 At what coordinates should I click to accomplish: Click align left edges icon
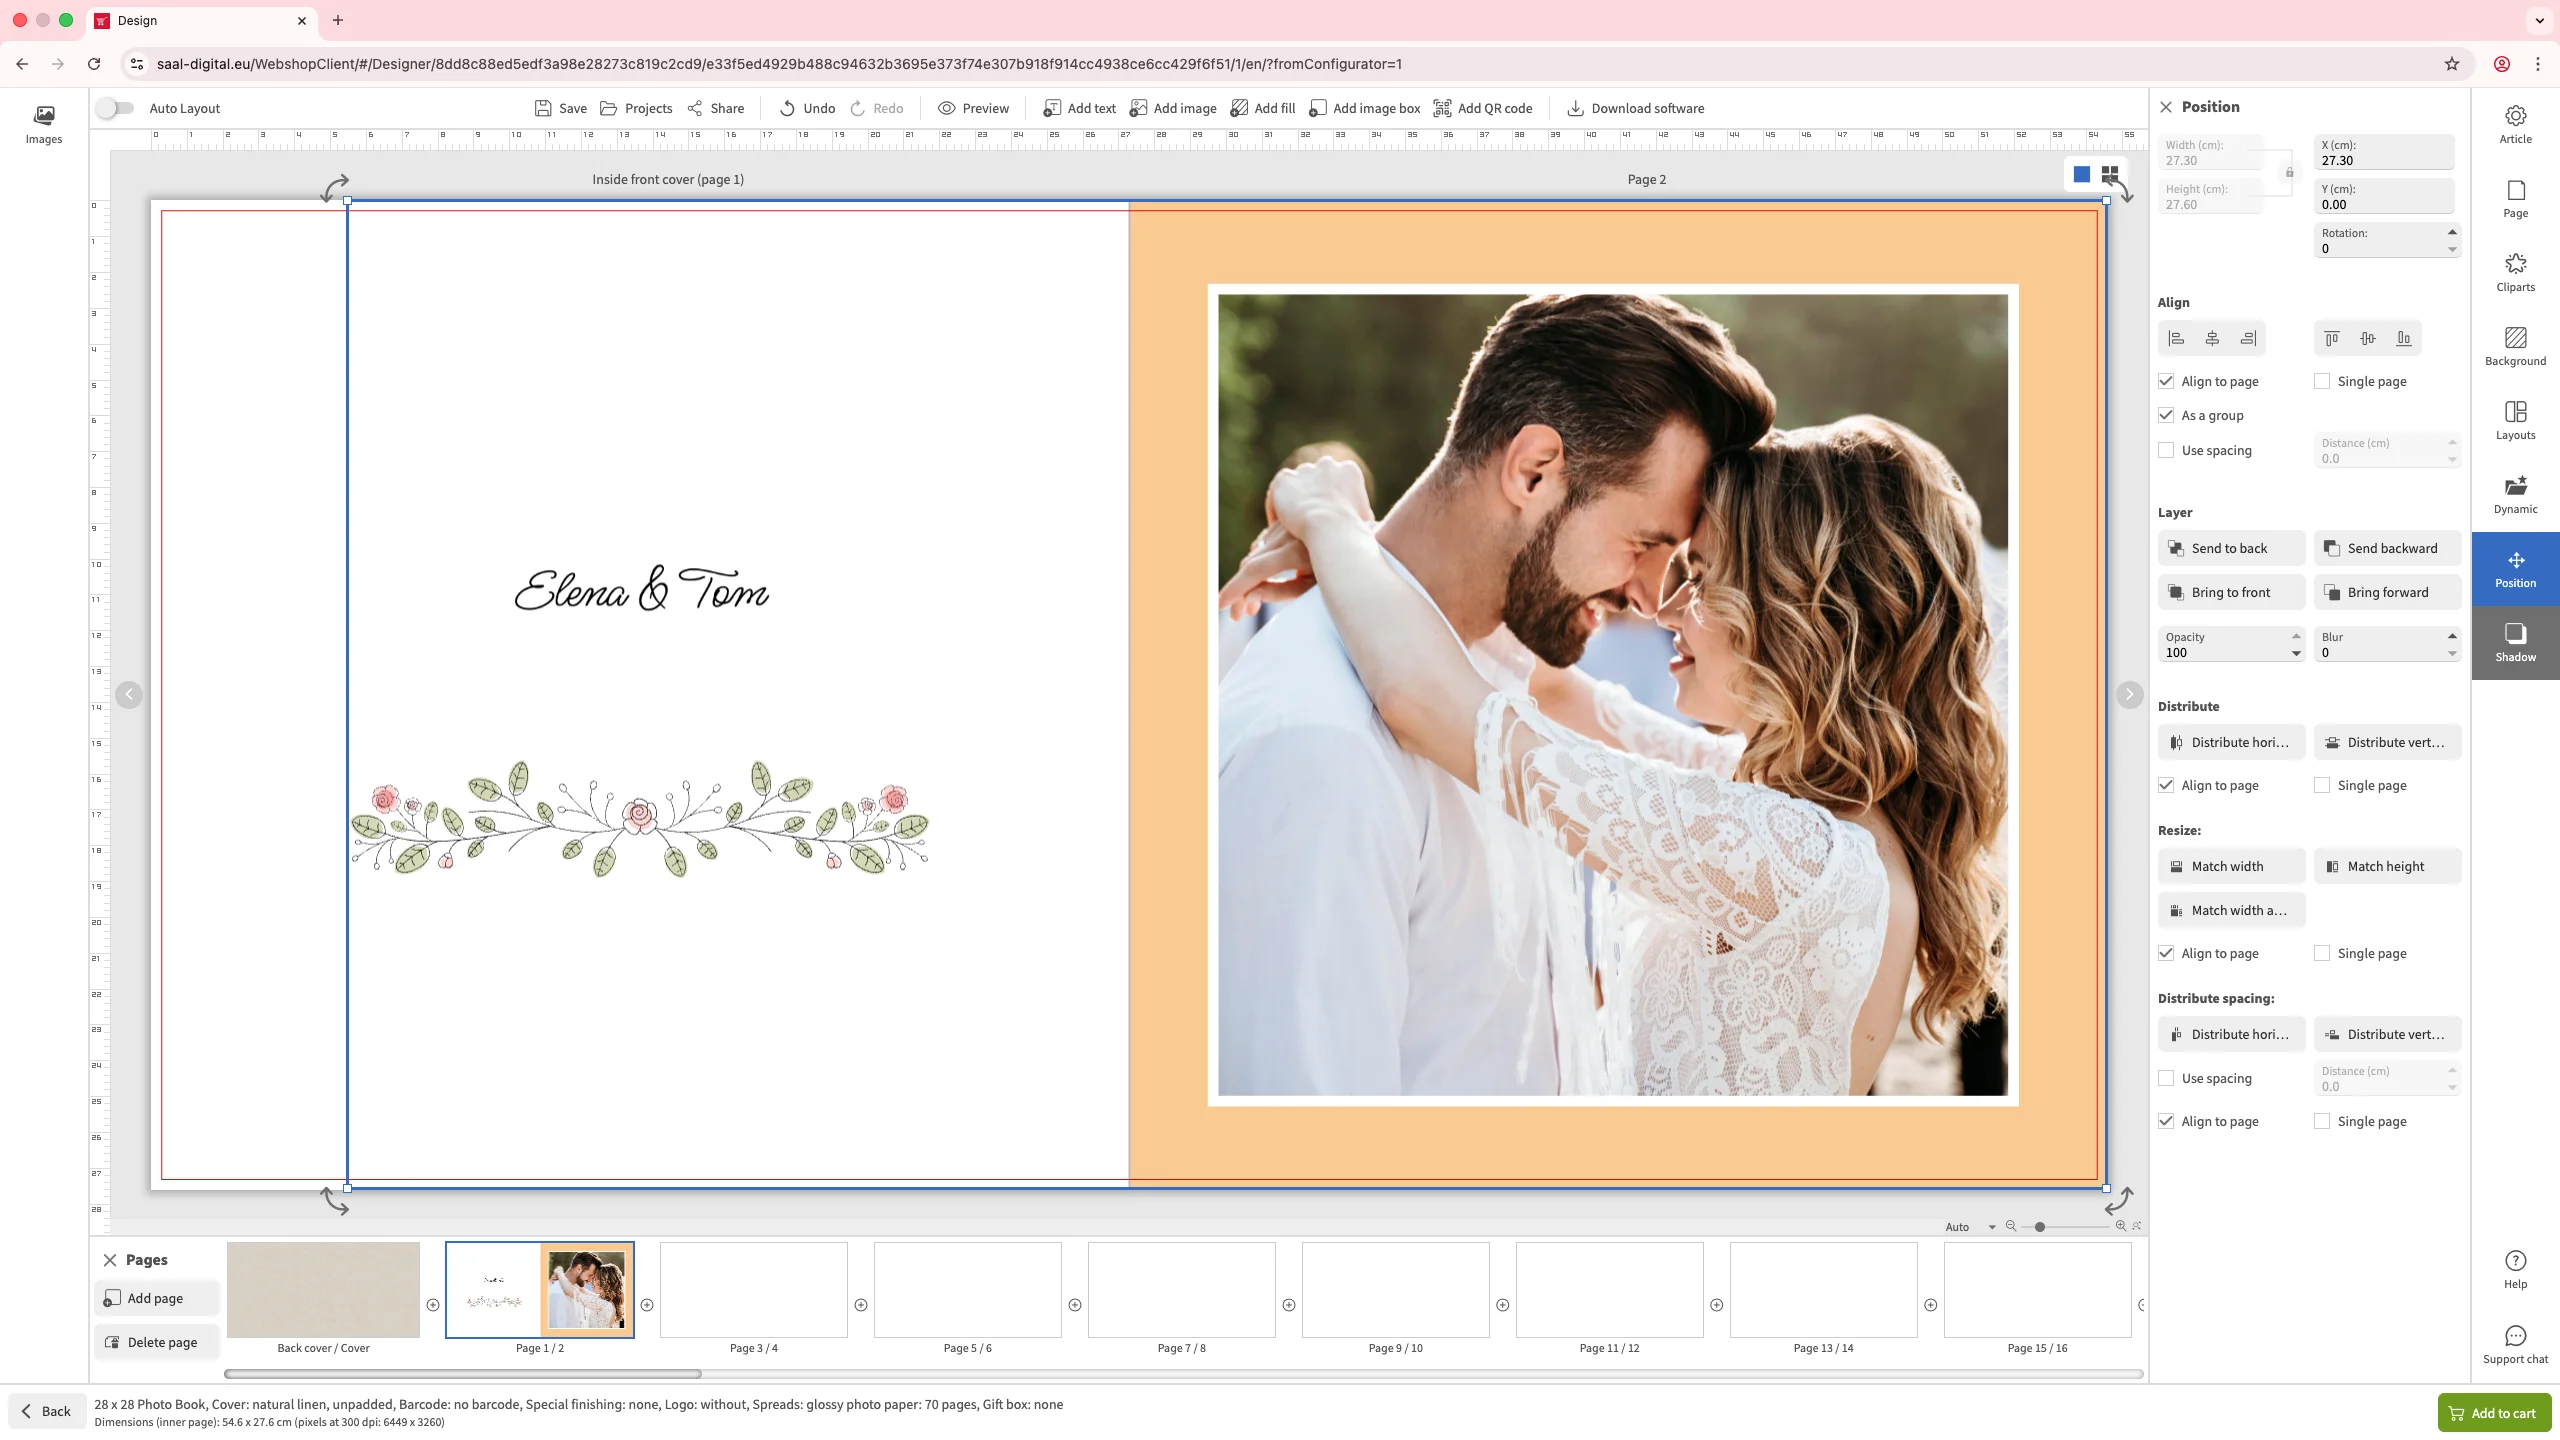(x=2176, y=339)
